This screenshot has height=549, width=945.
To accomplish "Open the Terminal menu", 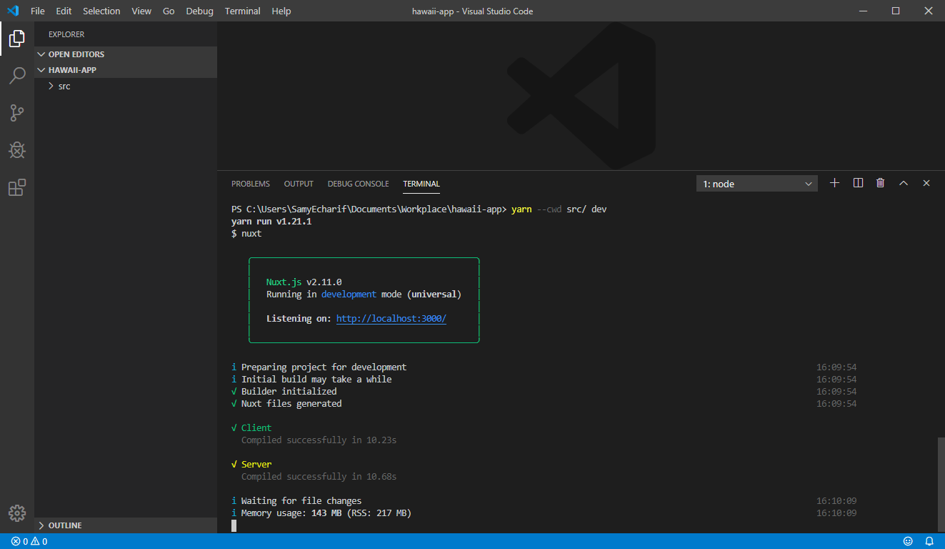I will click(242, 11).
